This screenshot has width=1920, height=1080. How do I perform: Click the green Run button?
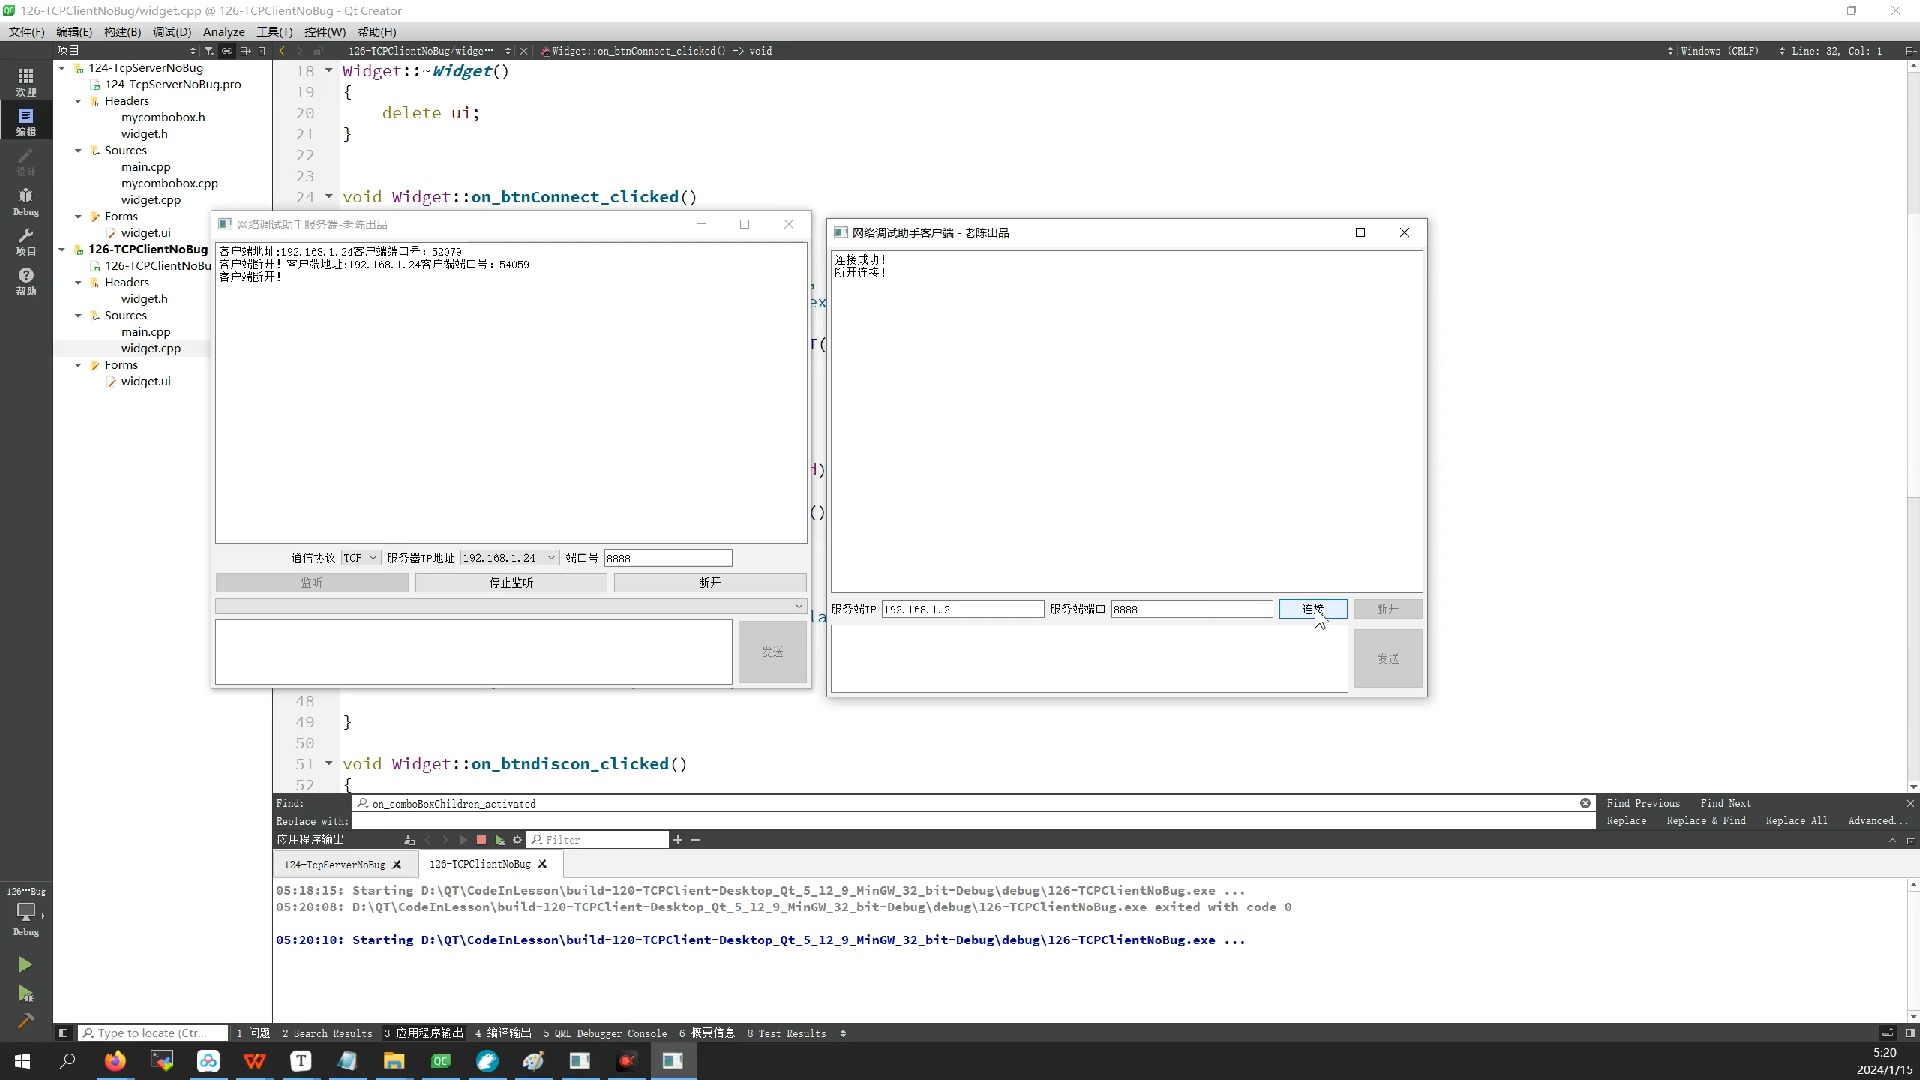click(25, 964)
